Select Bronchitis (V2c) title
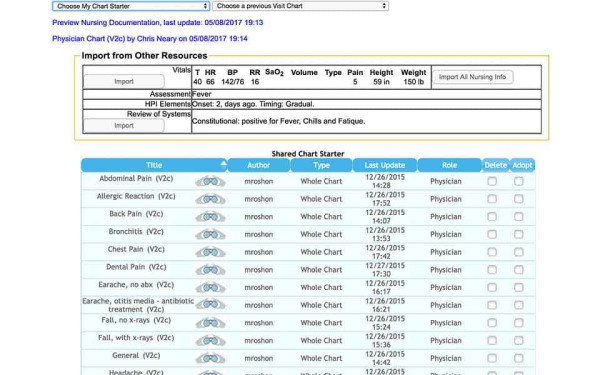Viewport: 600px width, 375px height. click(136, 231)
